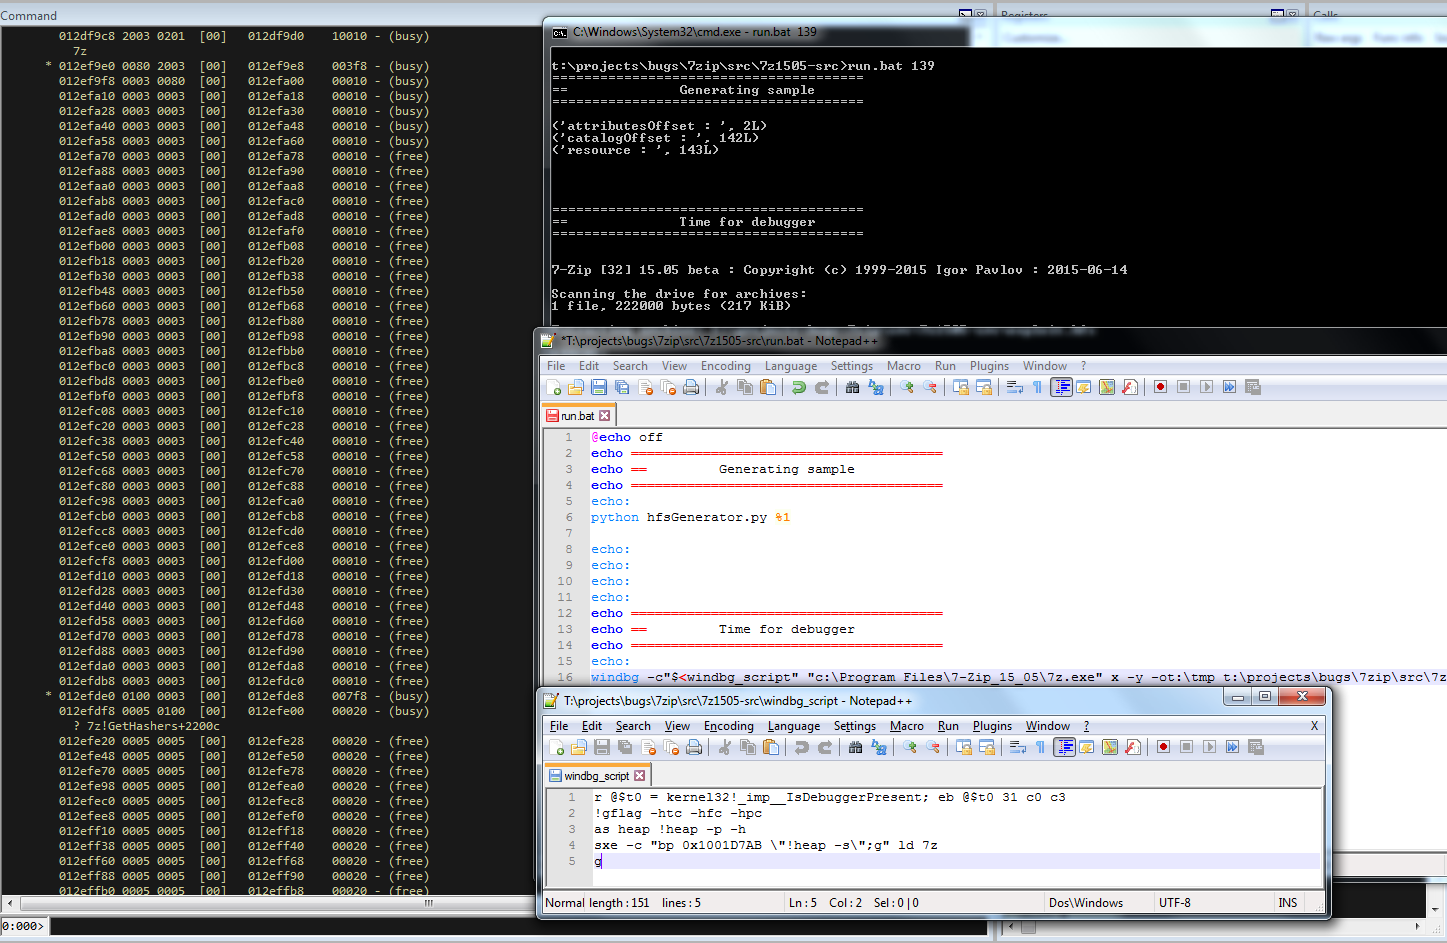Click Save icon in run.bat Notepad++ toolbar
The image size is (1447, 943).
pyautogui.click(x=599, y=387)
